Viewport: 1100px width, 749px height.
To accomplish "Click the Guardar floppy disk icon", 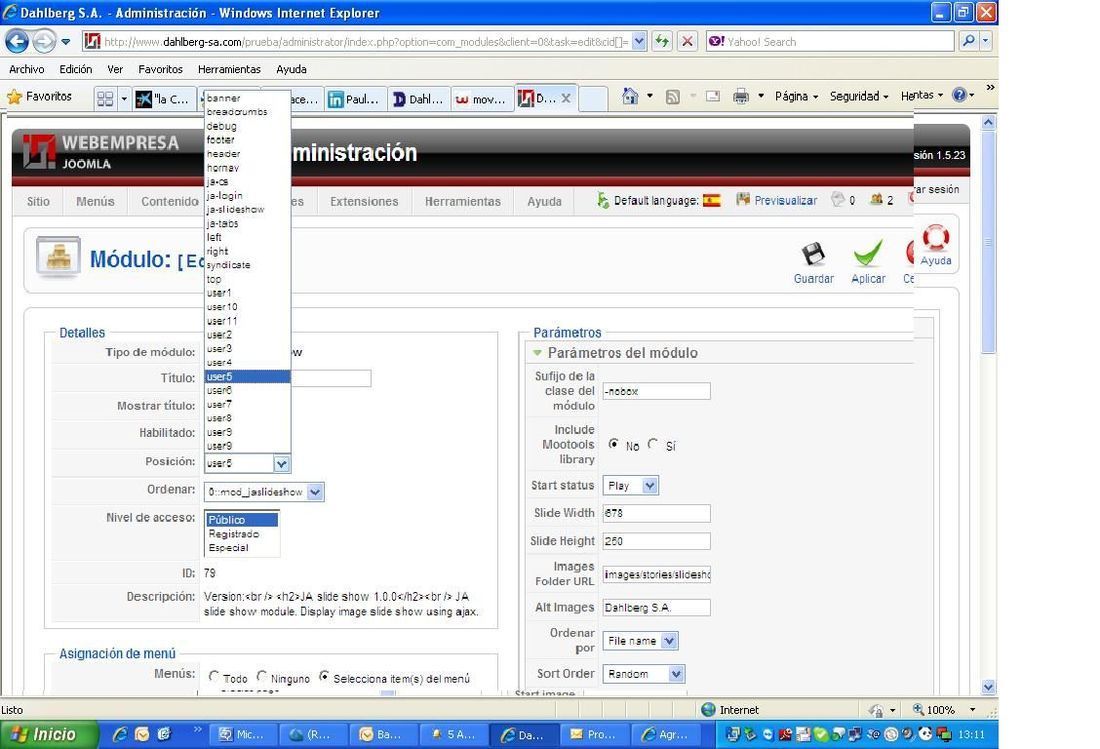I will point(814,255).
